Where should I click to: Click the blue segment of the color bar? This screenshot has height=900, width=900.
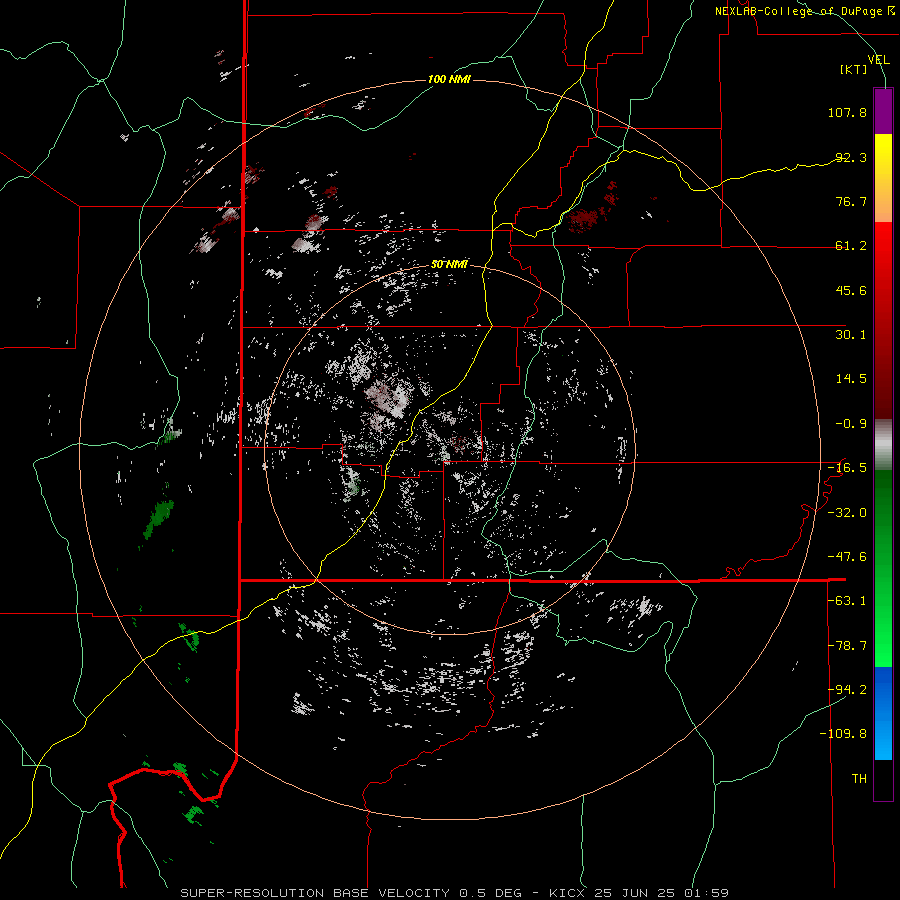point(883,713)
